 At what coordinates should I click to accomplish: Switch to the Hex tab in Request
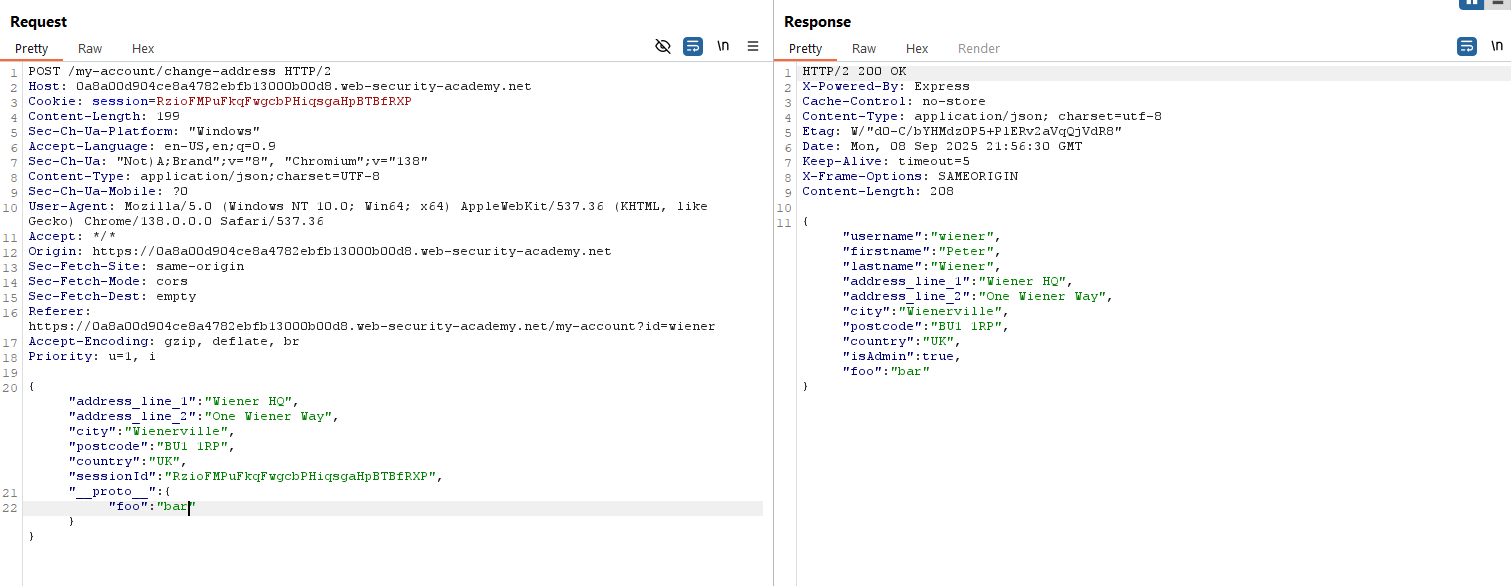pos(143,48)
